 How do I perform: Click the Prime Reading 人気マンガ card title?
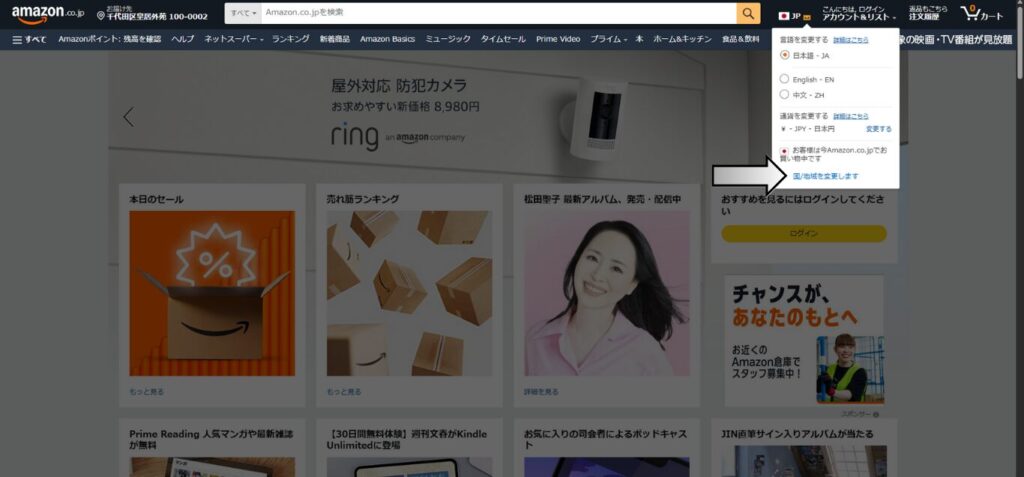212,439
